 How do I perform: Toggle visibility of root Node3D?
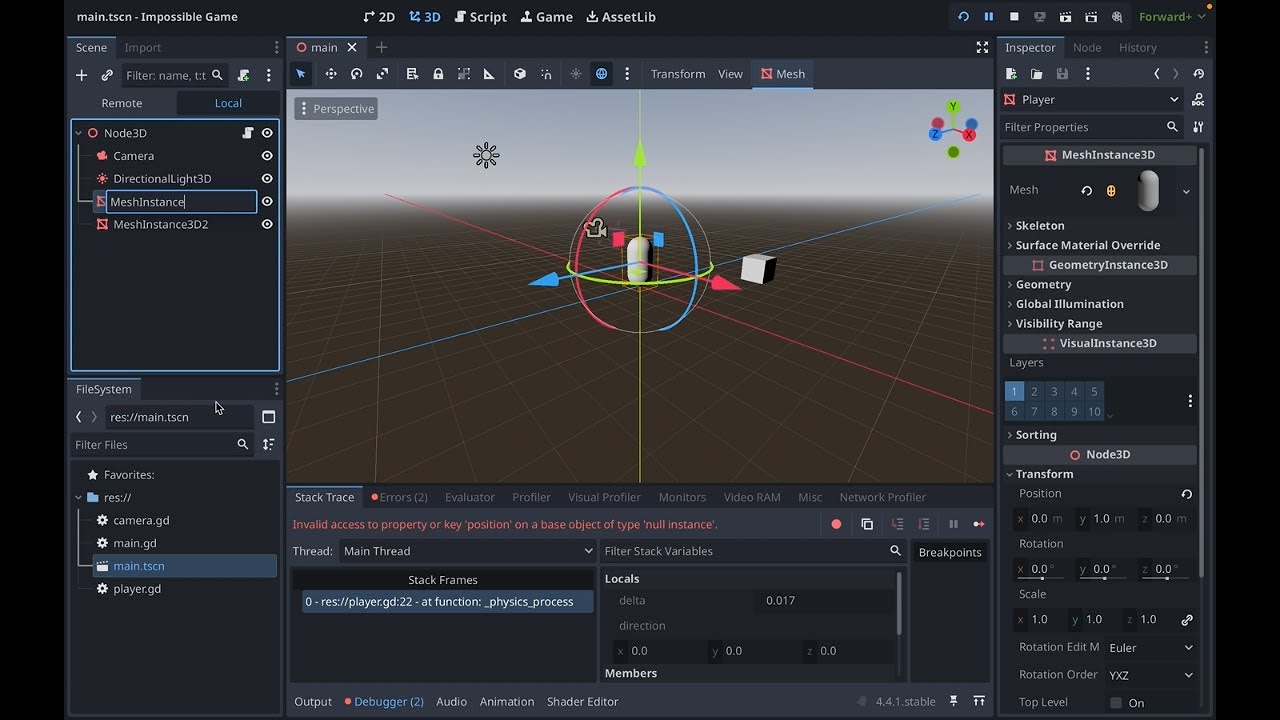tap(267, 133)
